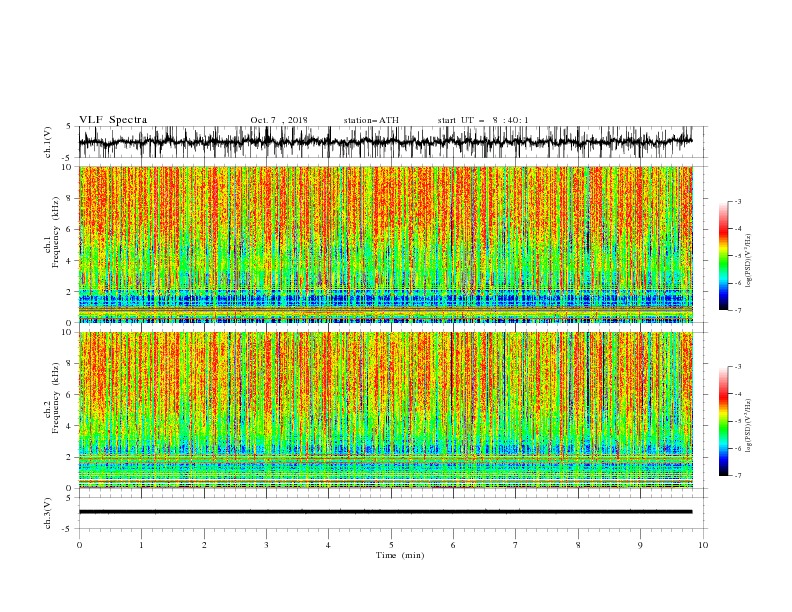The height and width of the screenshot is (612, 792).
Task: Click the "-6" tick on ch.1 colorbar
Action: tap(737, 283)
